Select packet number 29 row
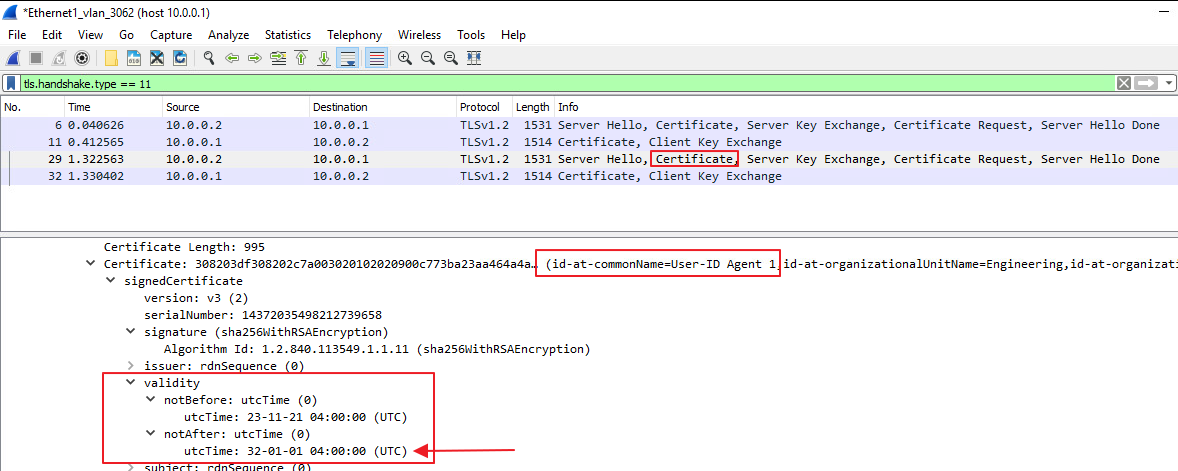Viewport: 1178px width, 471px height. (x=589, y=159)
